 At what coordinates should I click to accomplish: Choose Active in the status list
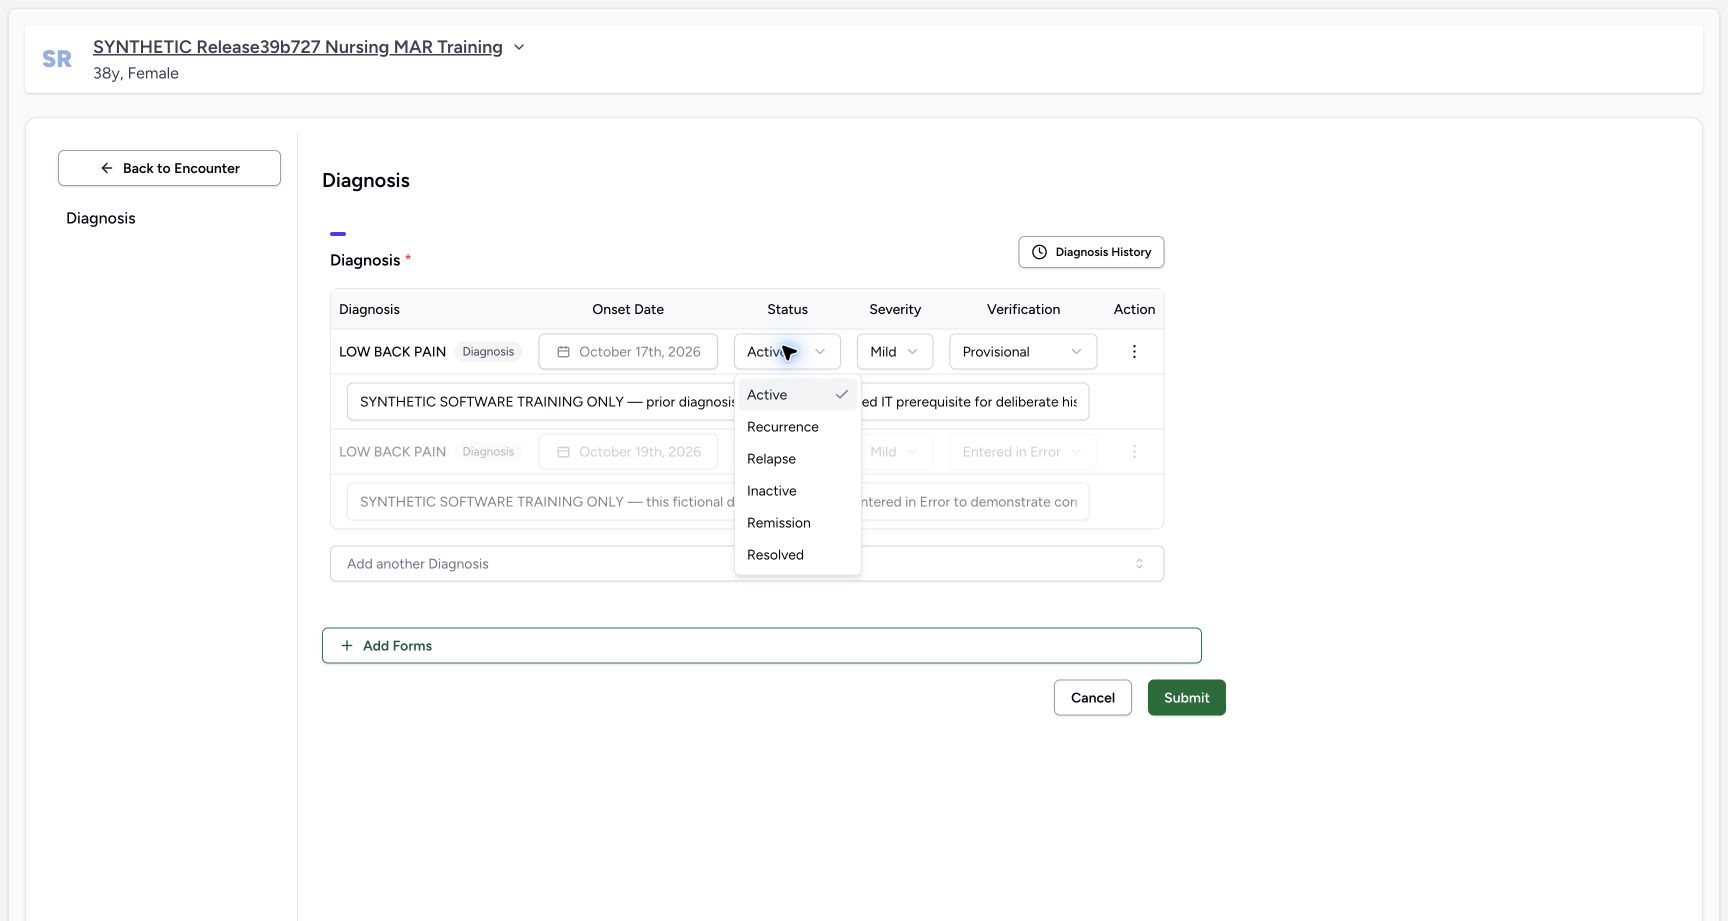pos(797,395)
